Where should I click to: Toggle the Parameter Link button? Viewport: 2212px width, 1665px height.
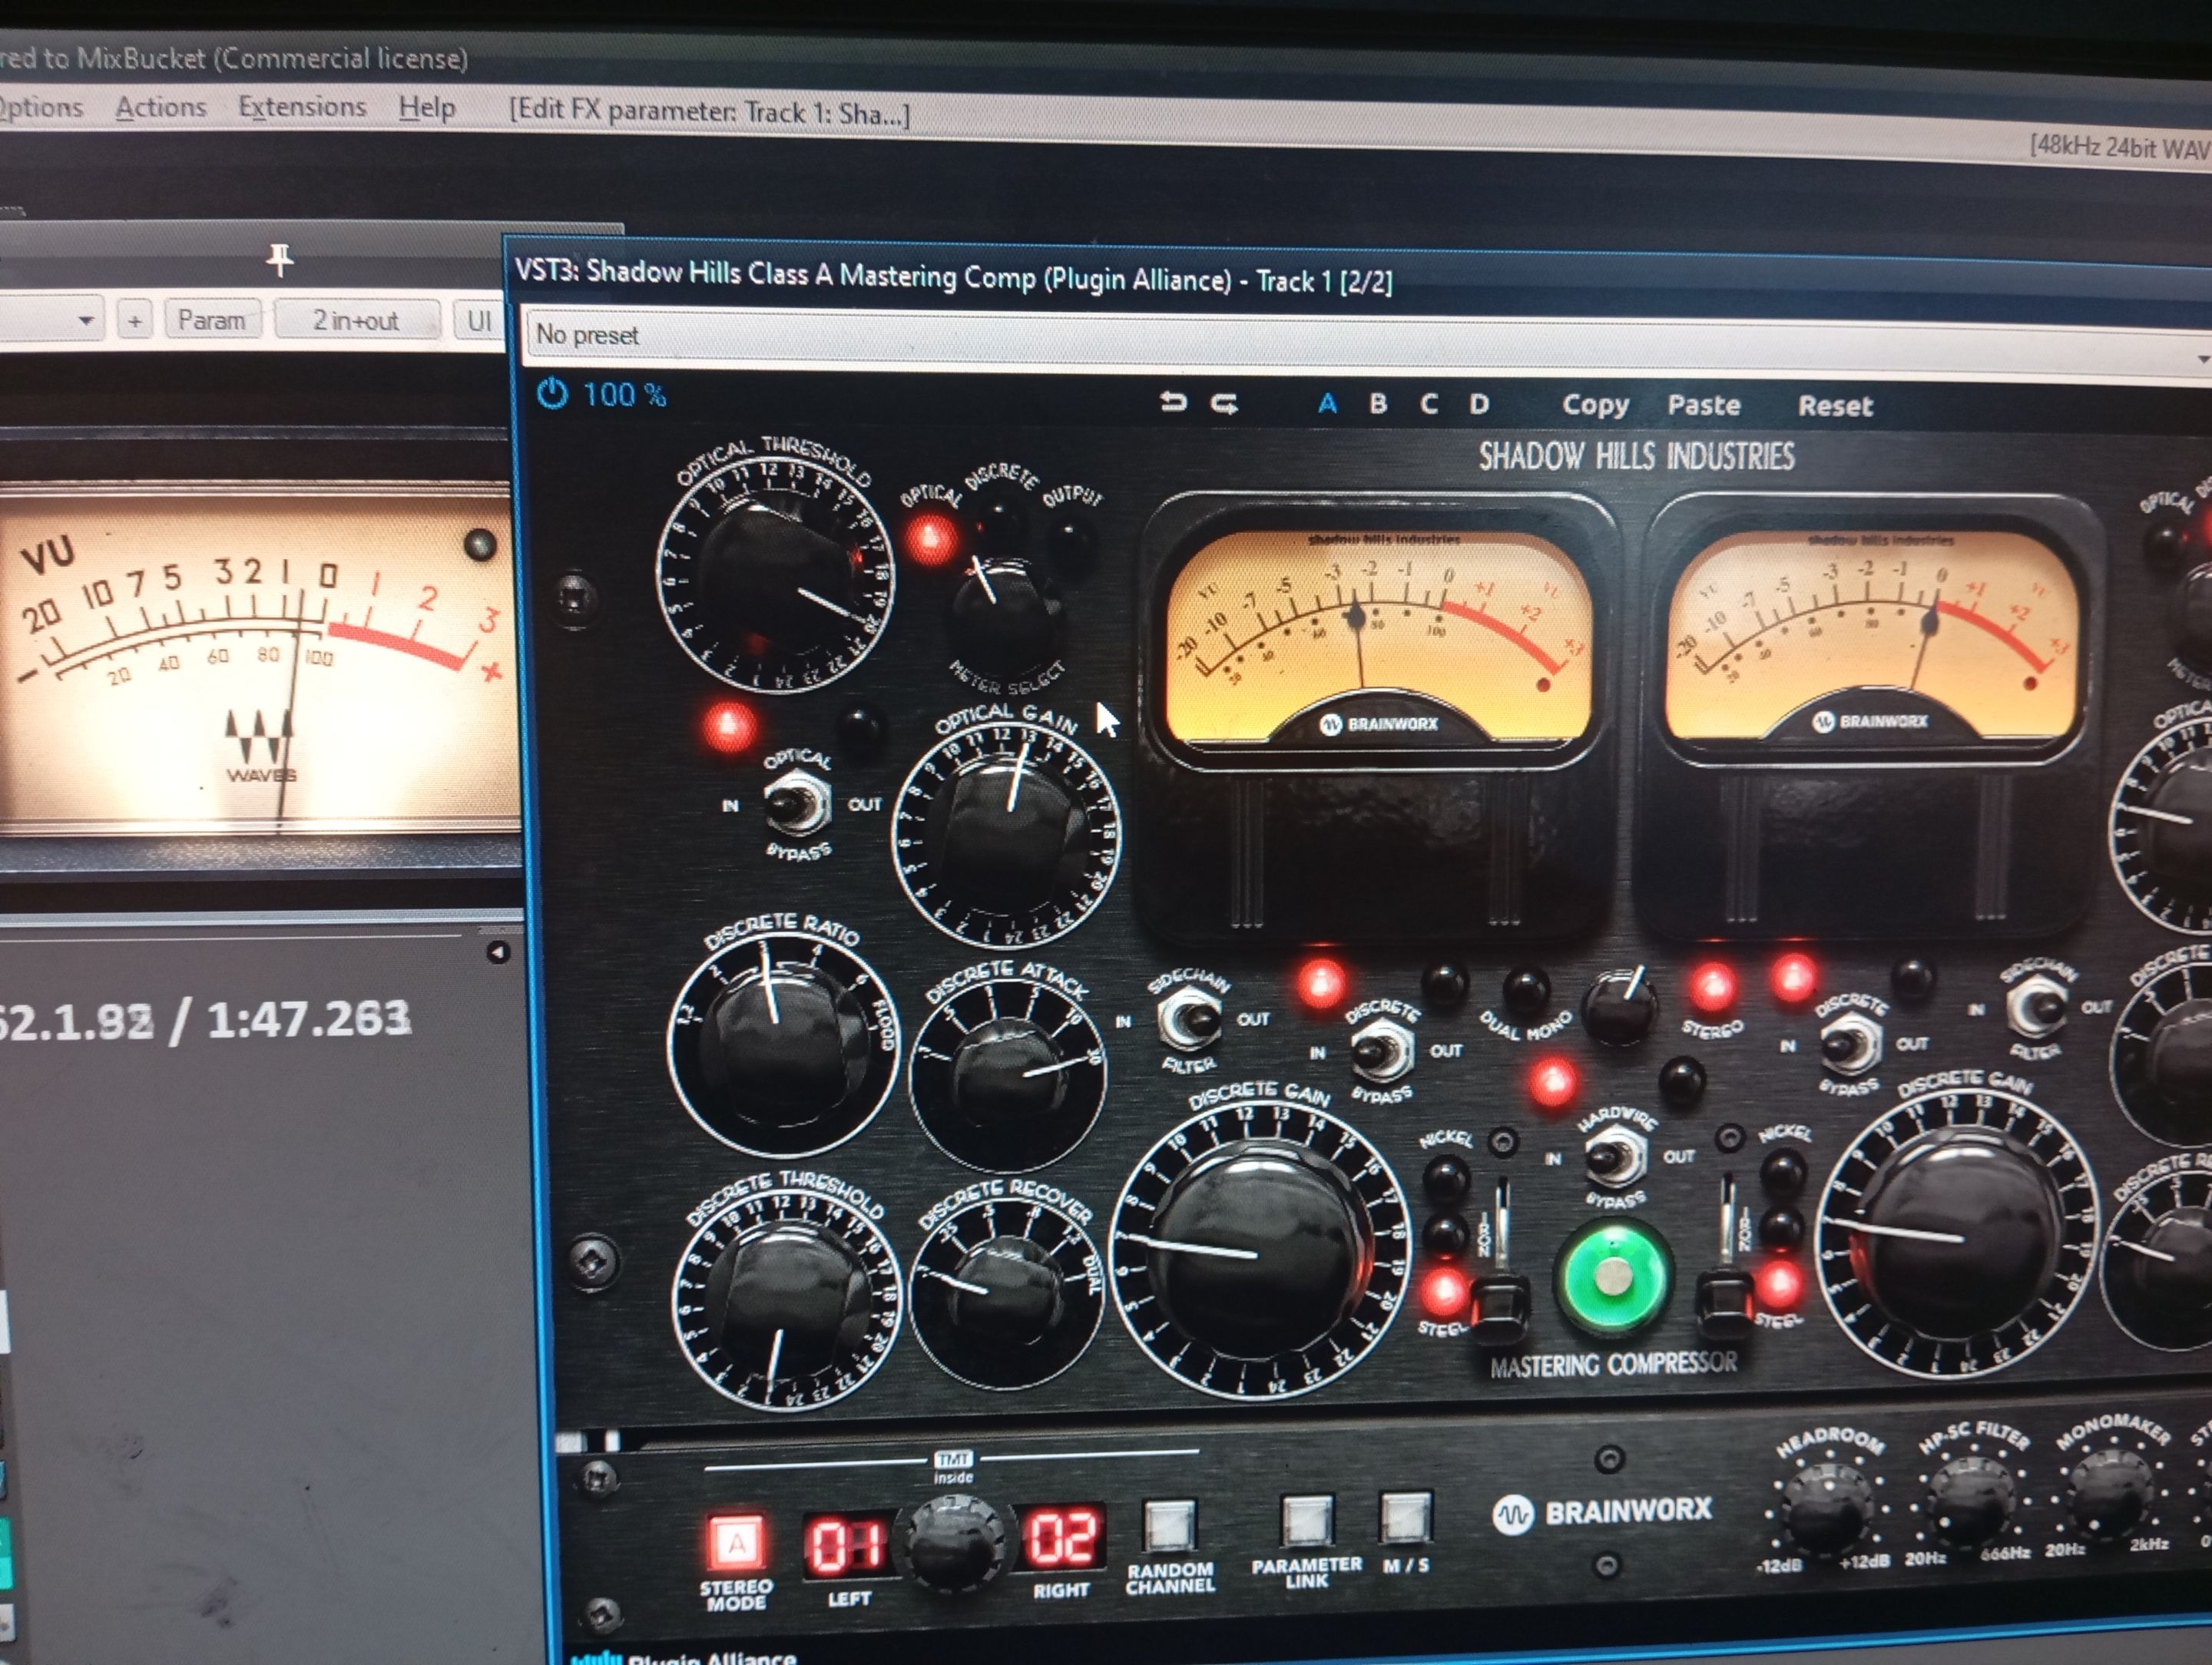(x=1306, y=1521)
